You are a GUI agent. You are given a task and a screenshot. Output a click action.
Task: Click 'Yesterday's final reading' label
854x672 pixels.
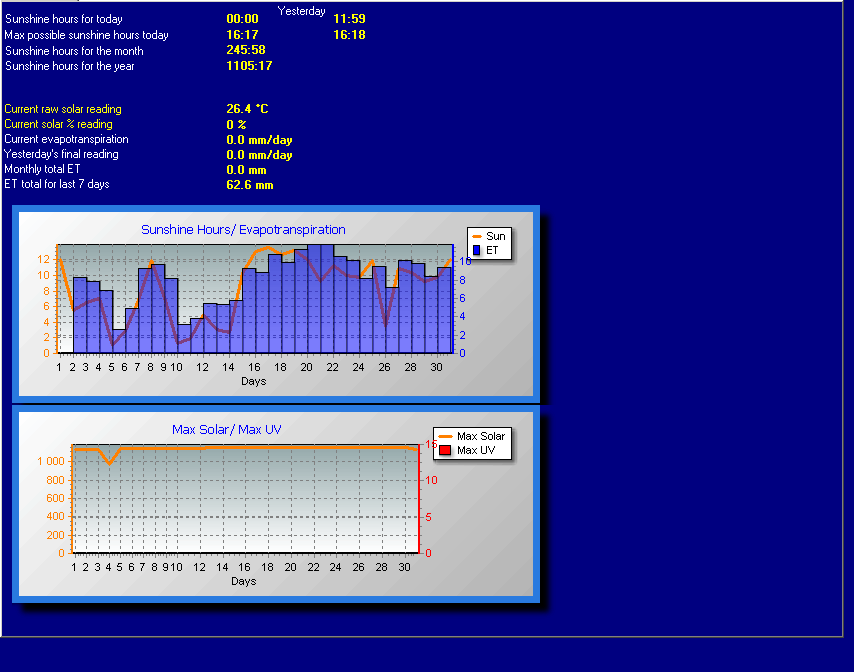tap(61, 154)
